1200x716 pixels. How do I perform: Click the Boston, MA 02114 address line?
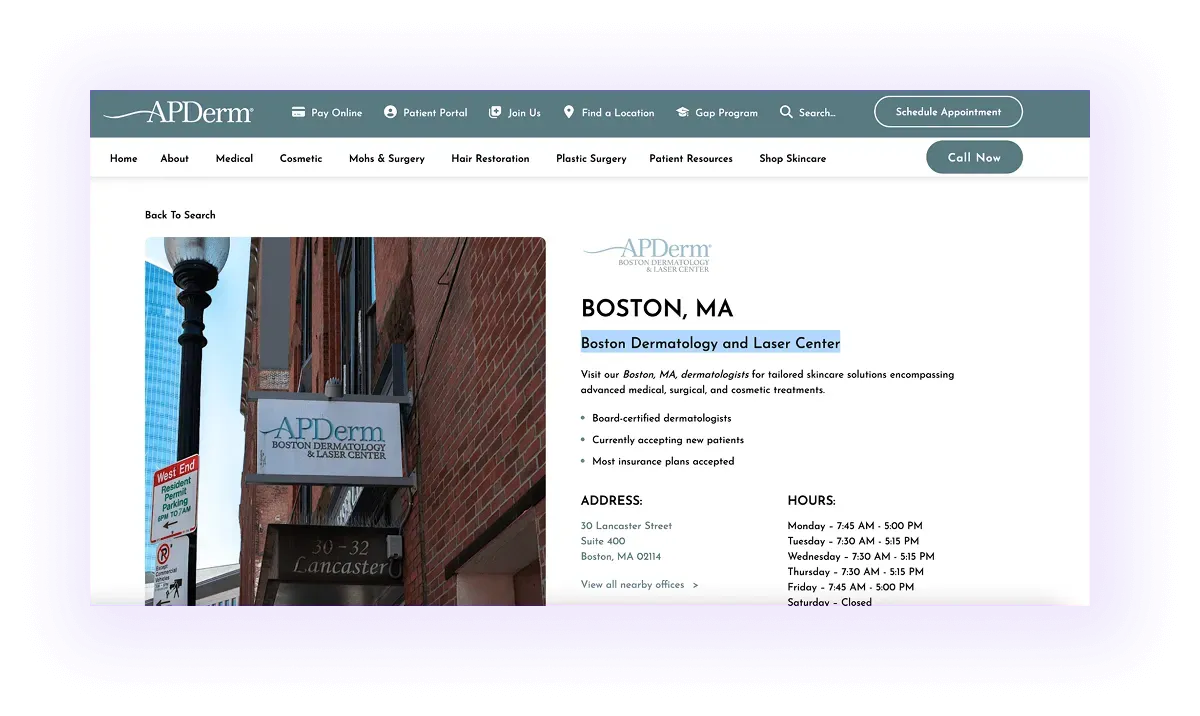point(621,557)
